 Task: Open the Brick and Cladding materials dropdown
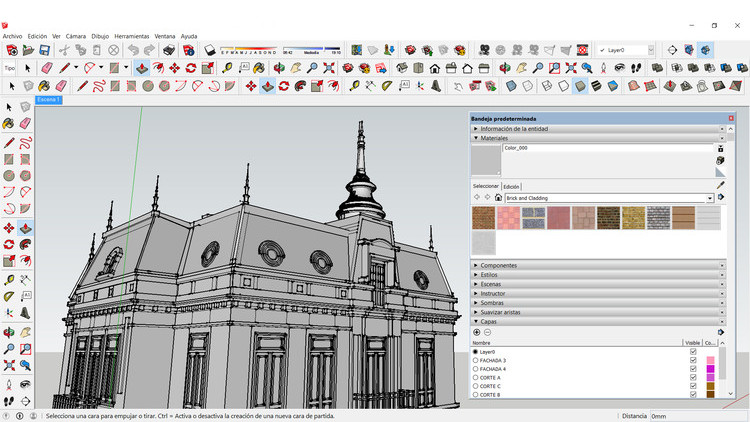coord(710,198)
